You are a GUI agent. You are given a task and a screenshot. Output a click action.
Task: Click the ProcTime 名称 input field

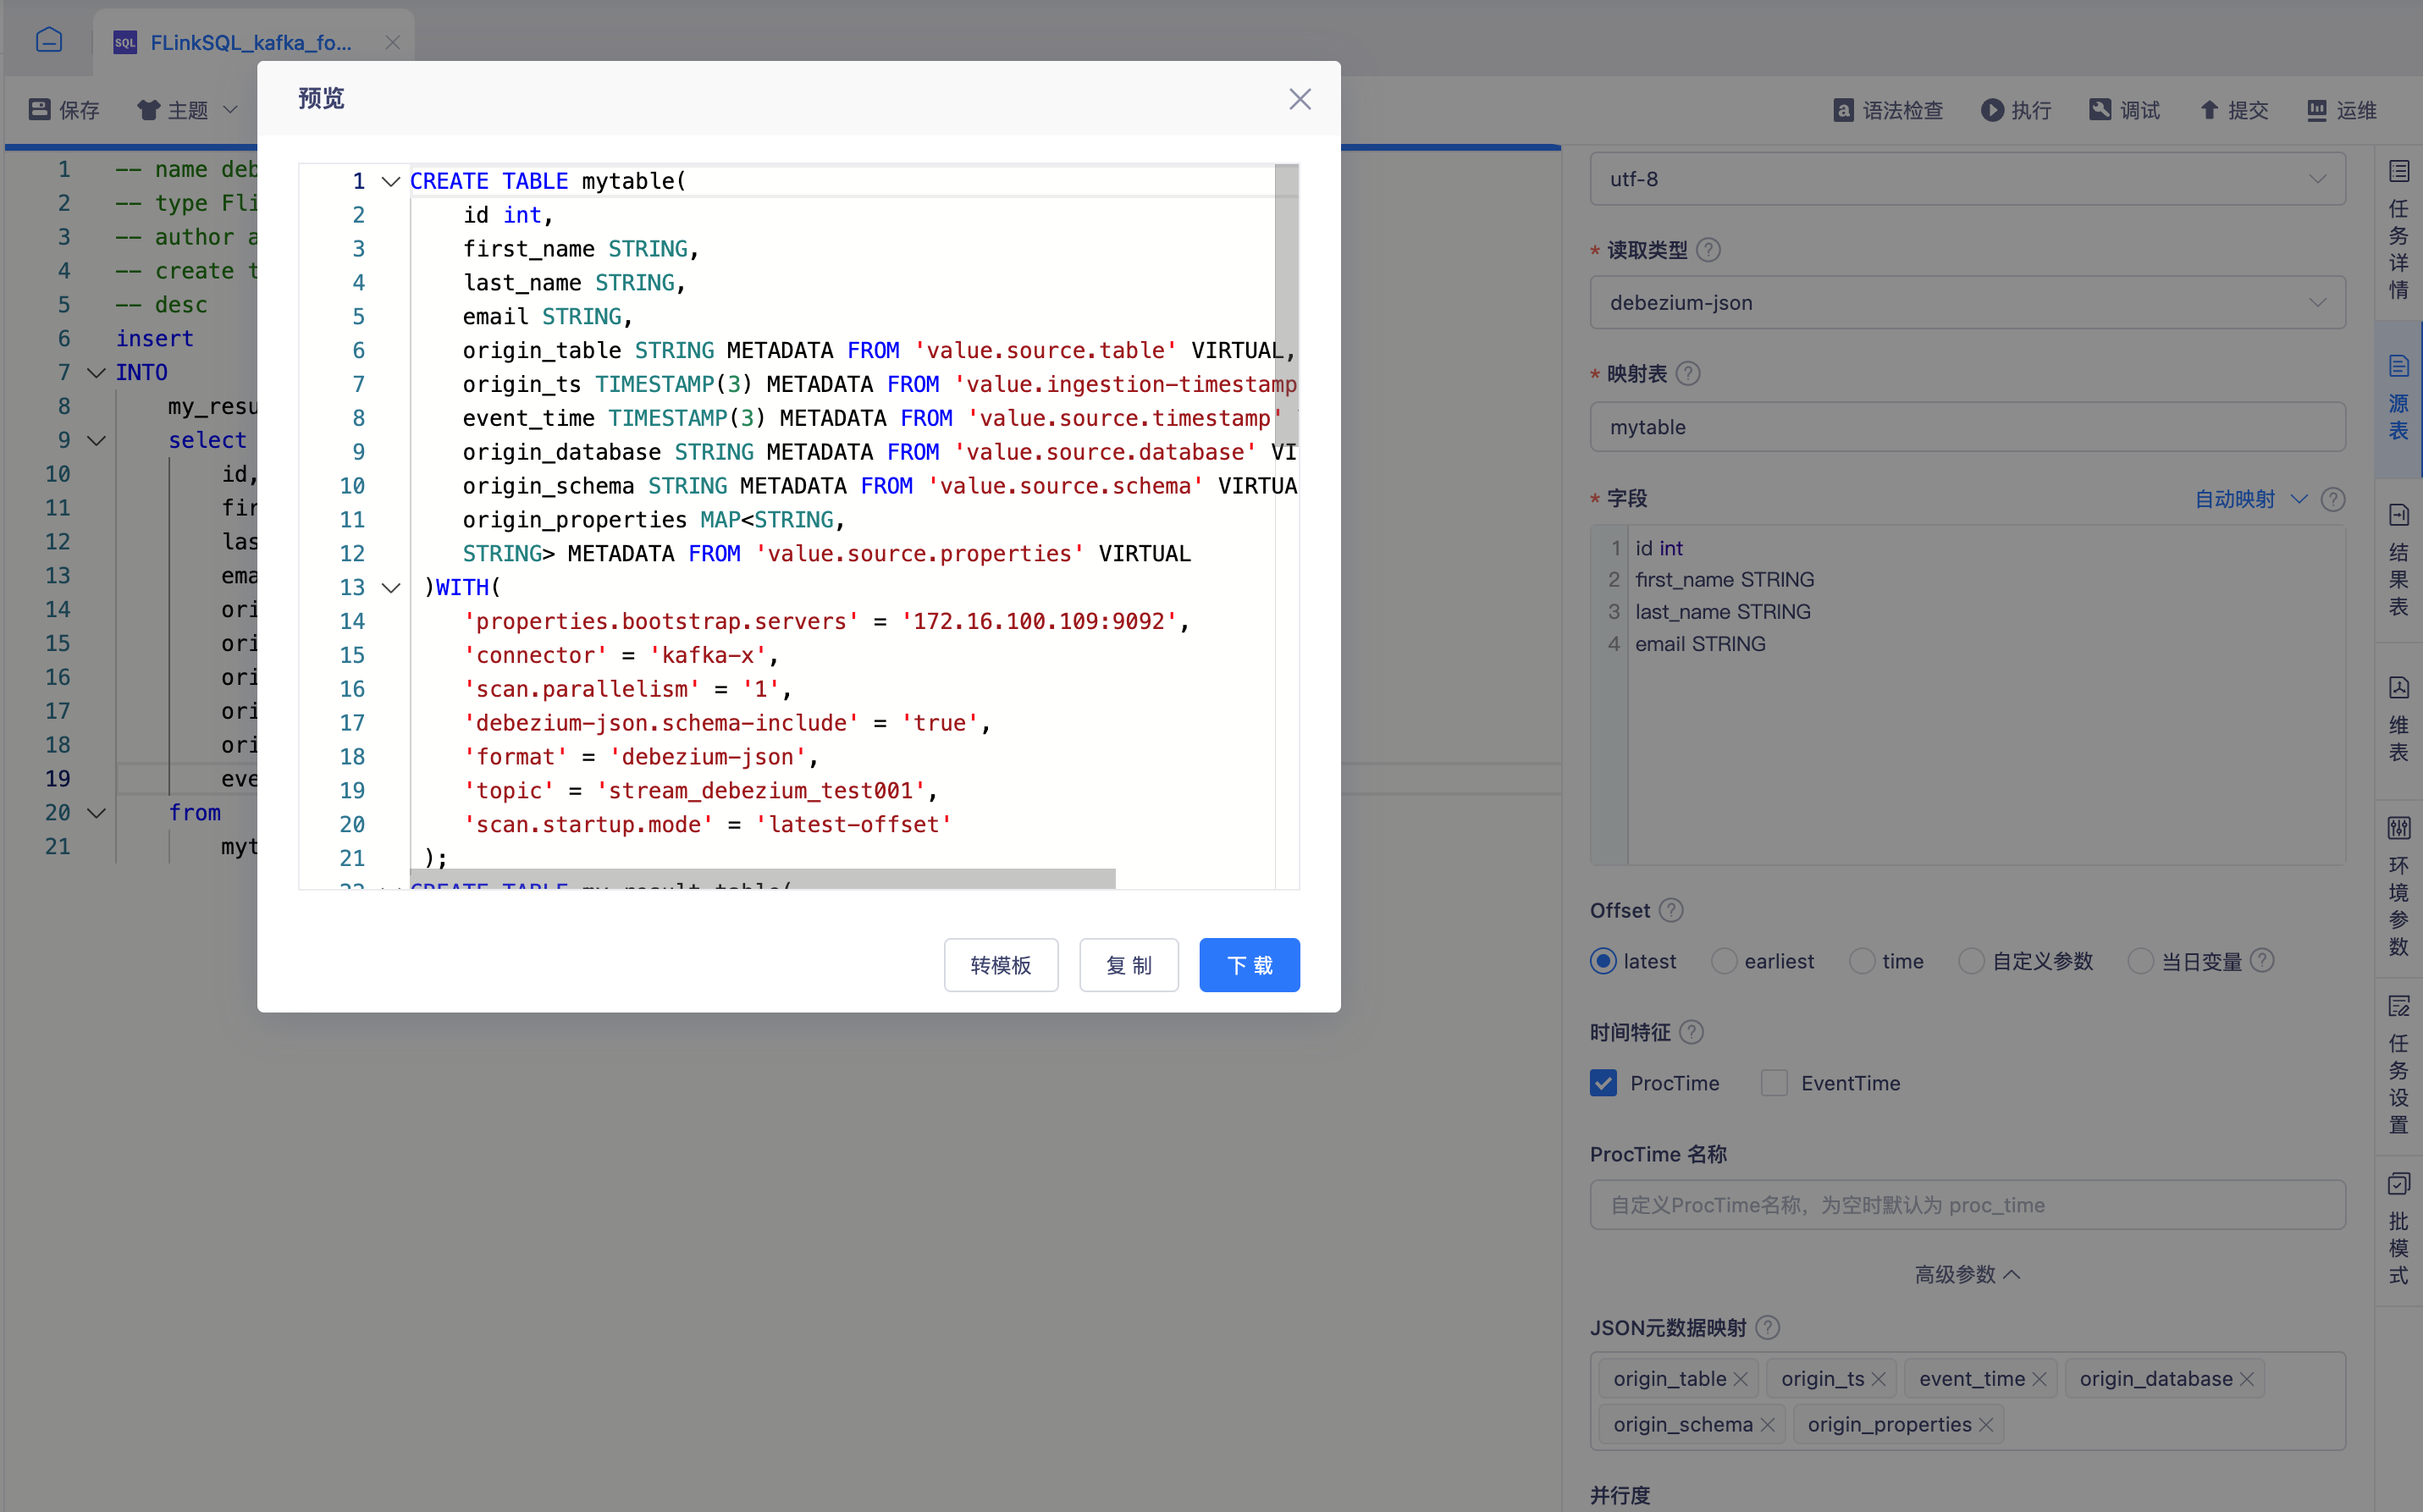point(1967,1205)
